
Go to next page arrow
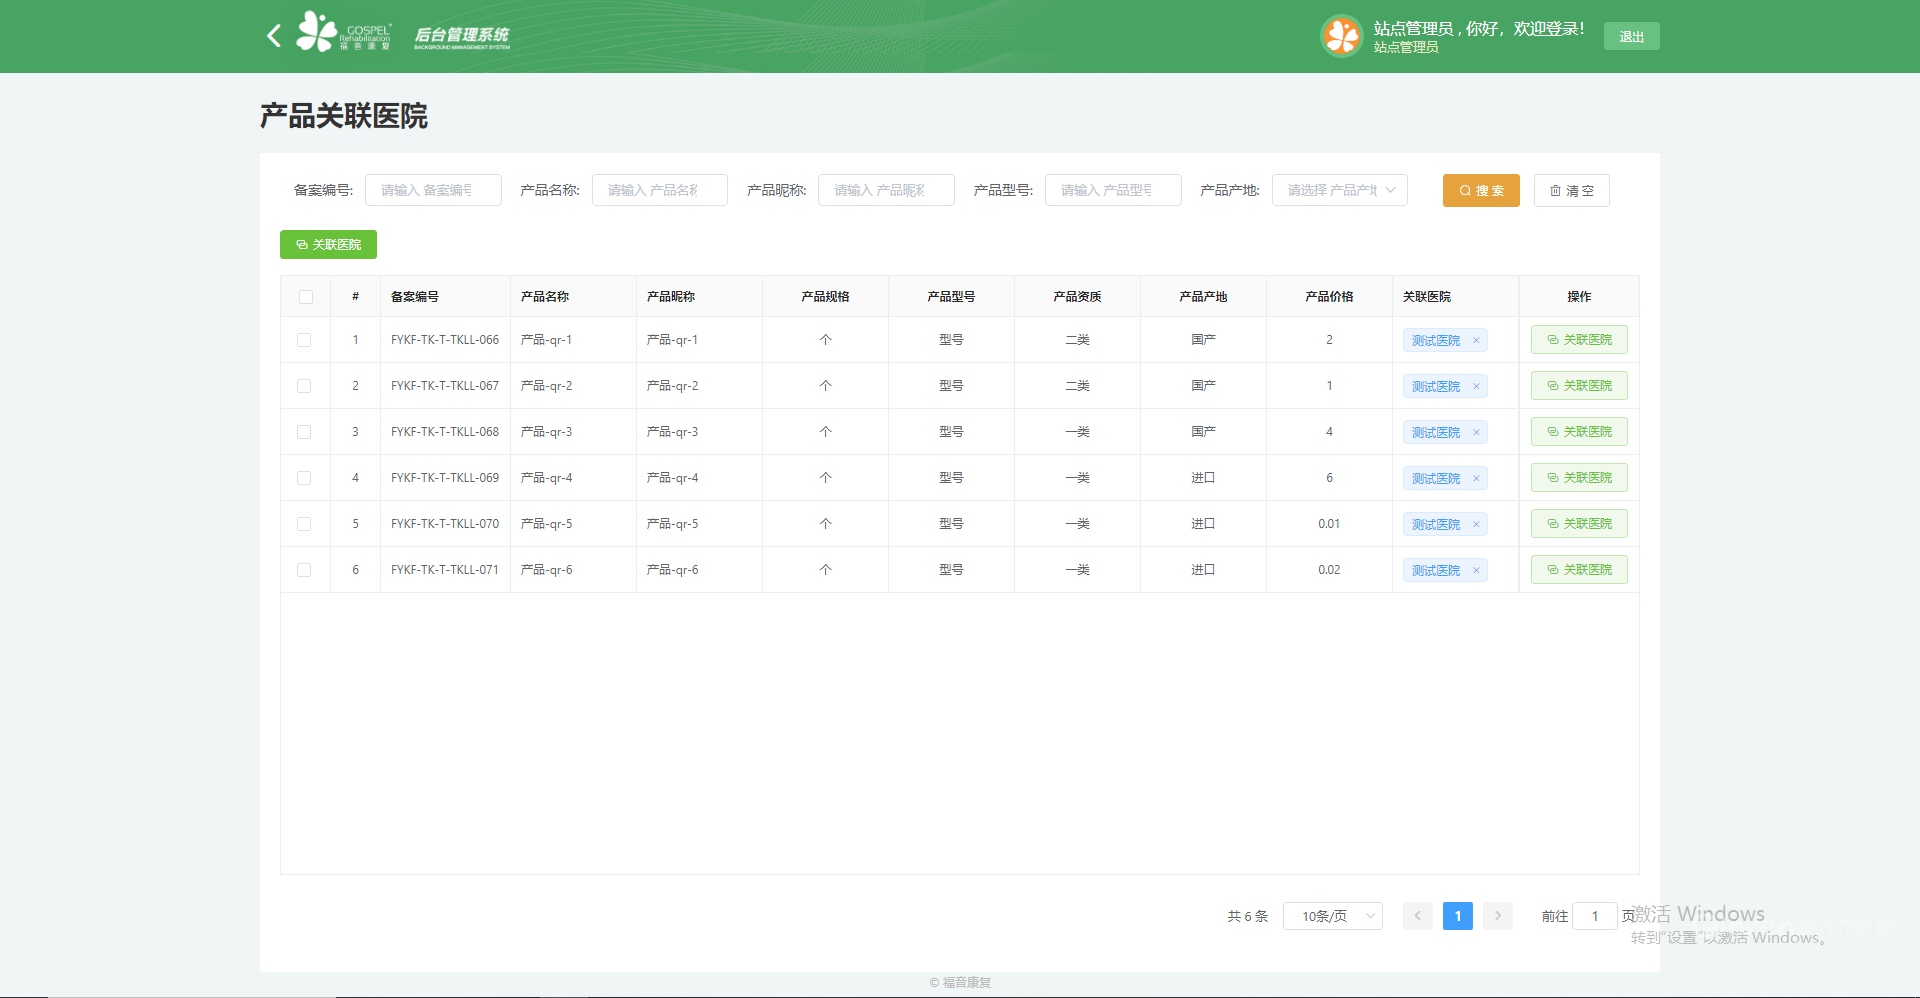click(1497, 916)
